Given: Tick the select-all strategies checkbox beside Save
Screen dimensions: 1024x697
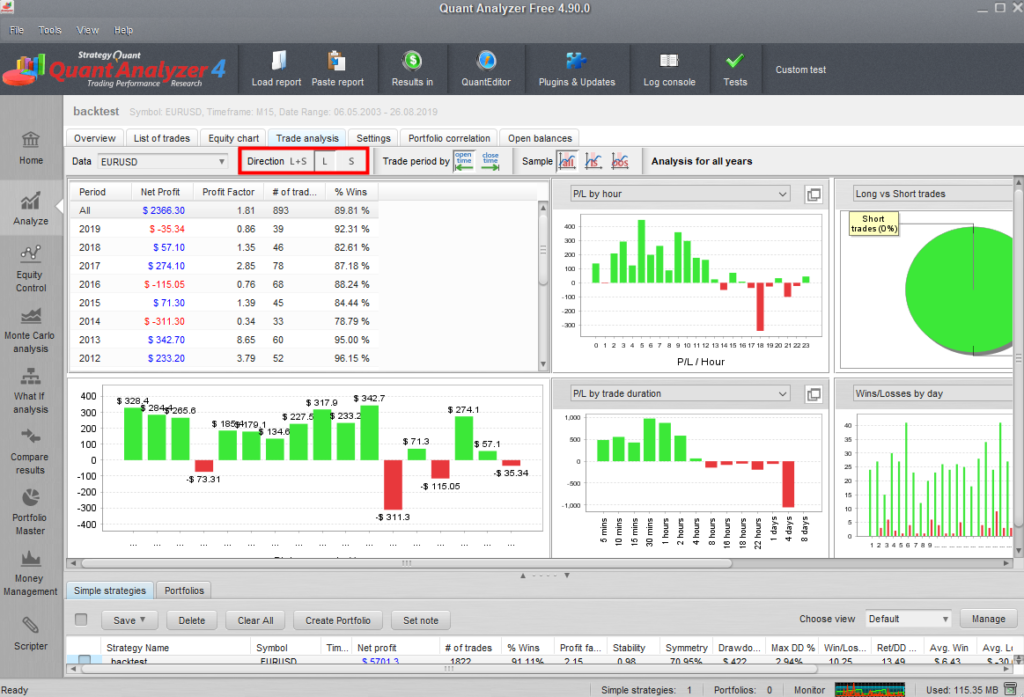Looking at the screenshot, I should [81, 619].
